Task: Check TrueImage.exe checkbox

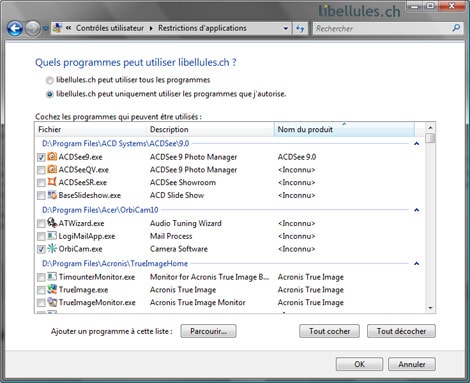Action: (41, 290)
